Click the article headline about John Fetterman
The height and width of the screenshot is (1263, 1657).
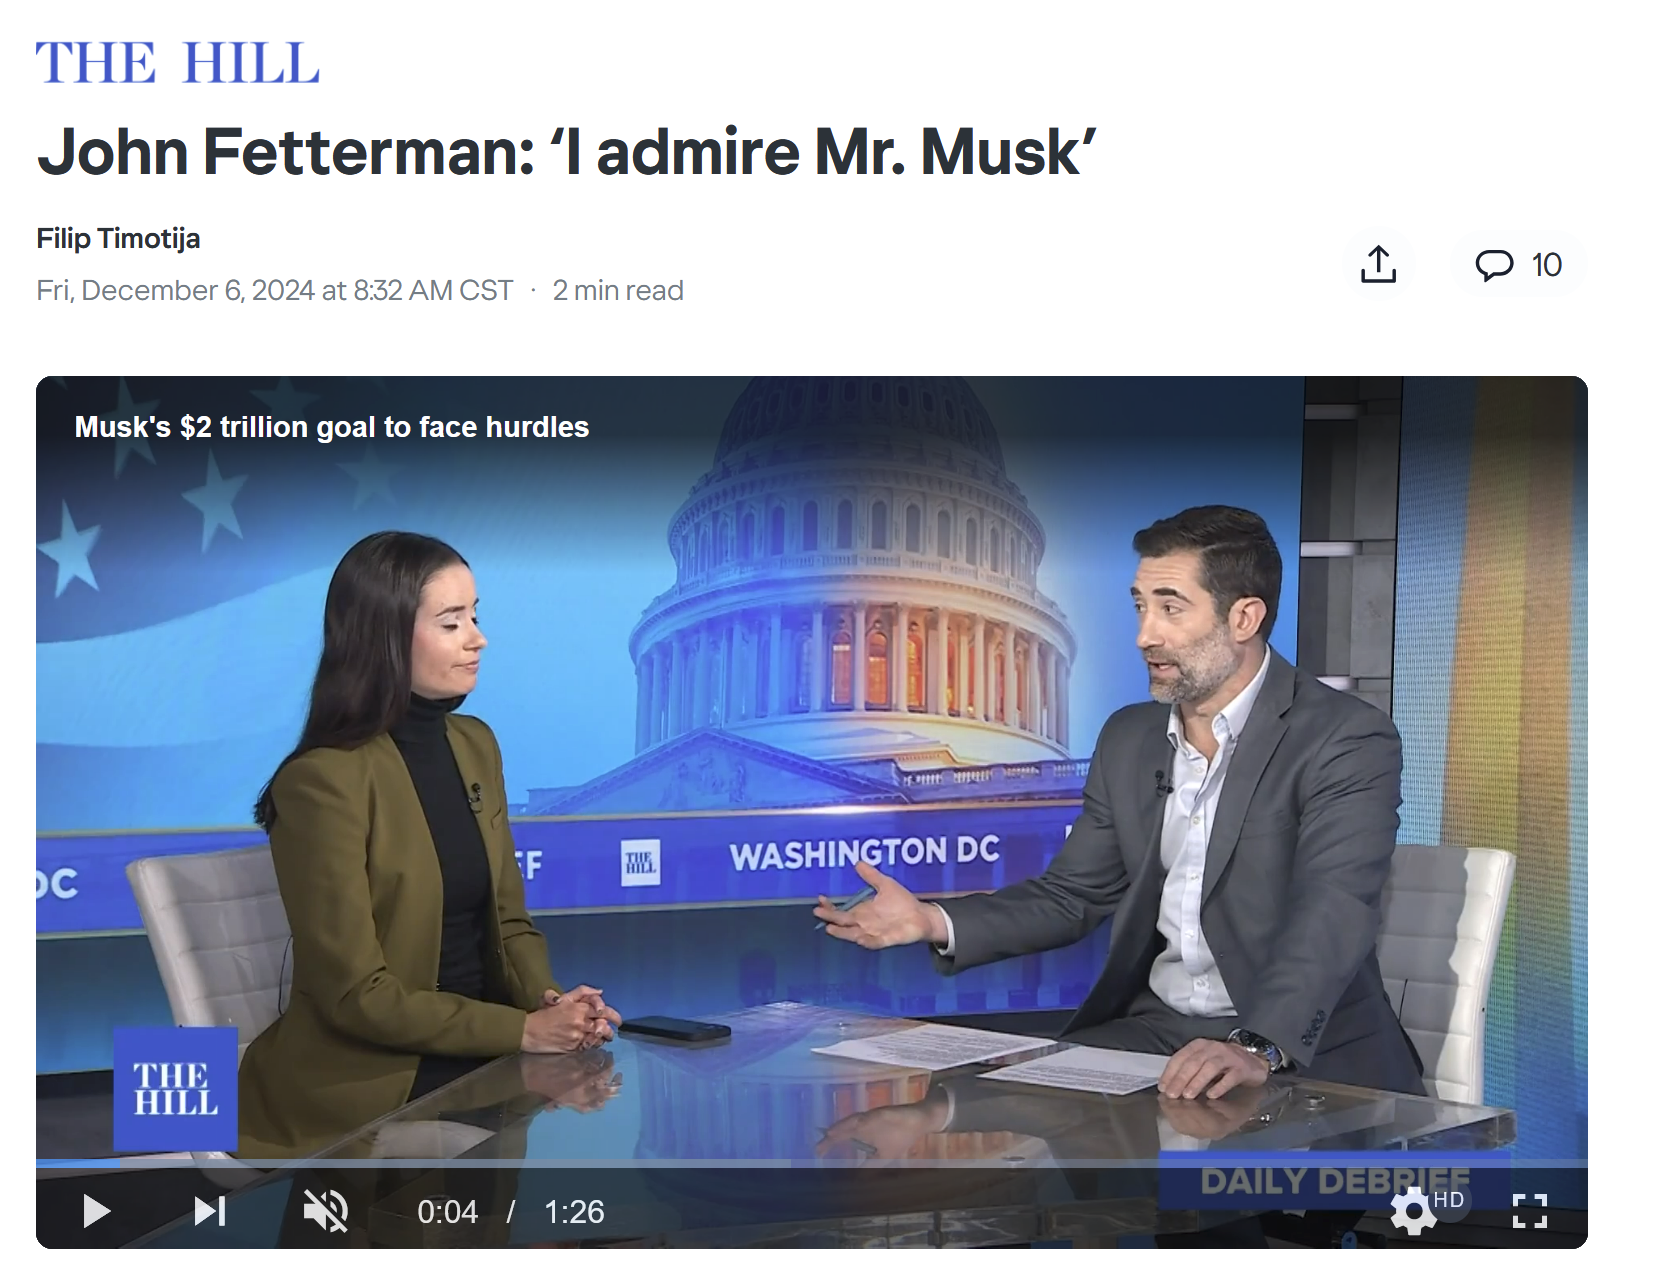click(567, 152)
